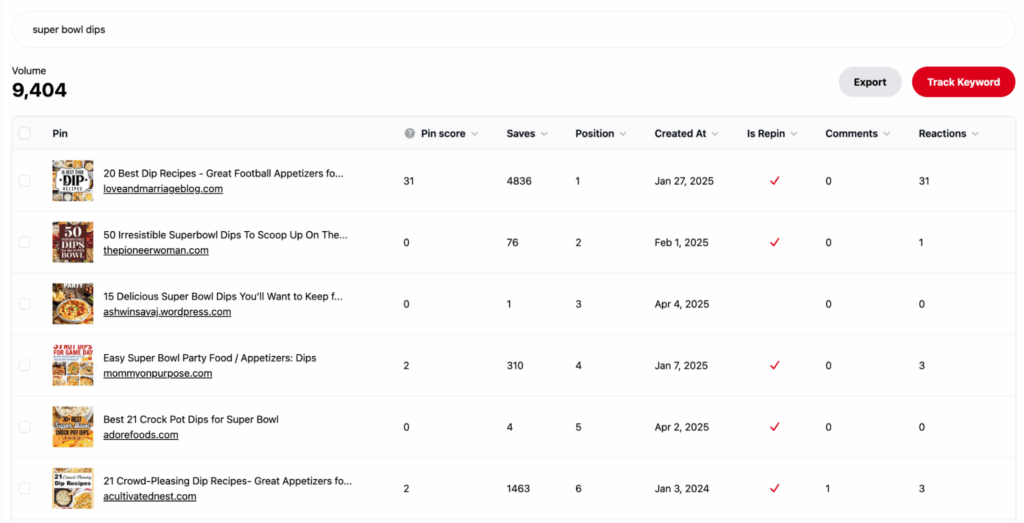
Task: Click the Pin column header label
Action: 60,133
